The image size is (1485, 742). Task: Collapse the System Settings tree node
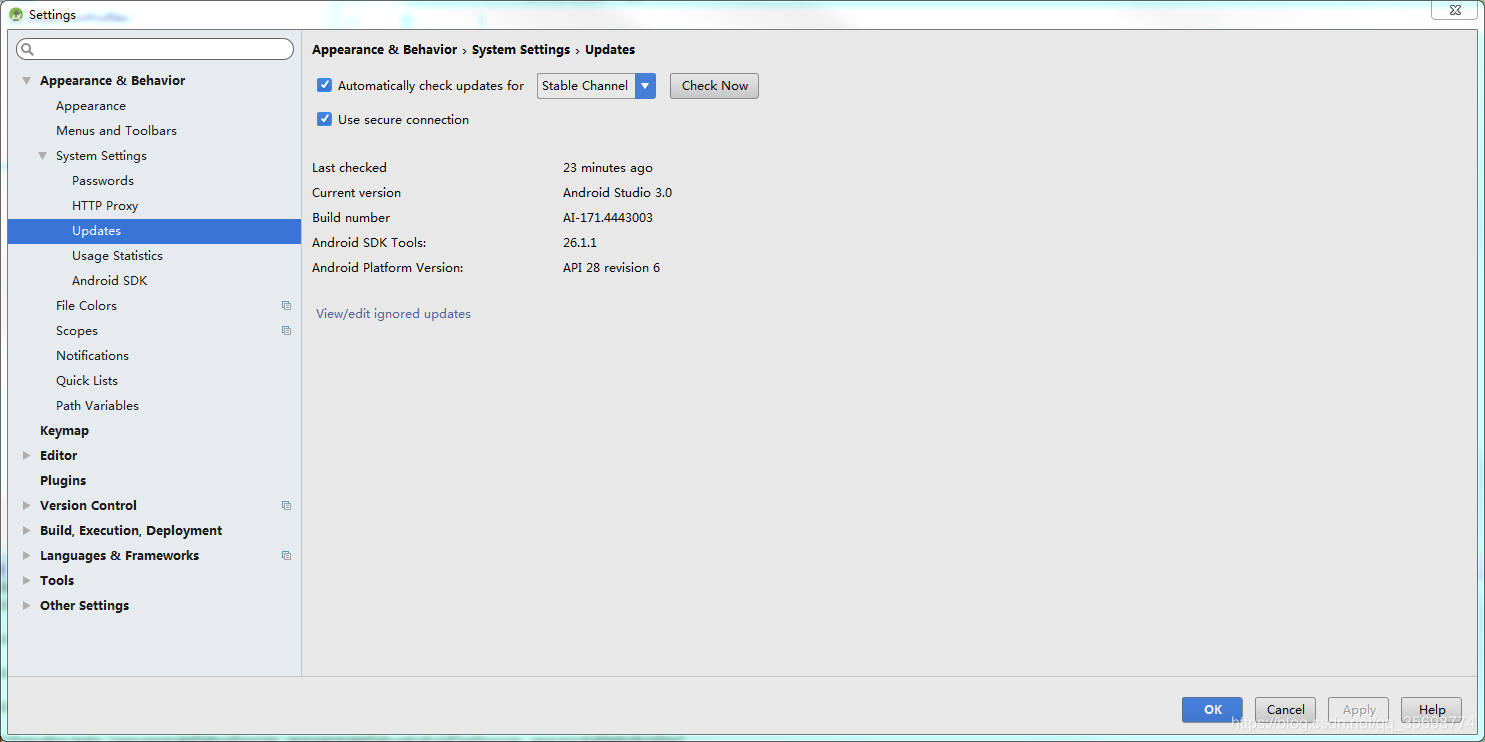42,155
